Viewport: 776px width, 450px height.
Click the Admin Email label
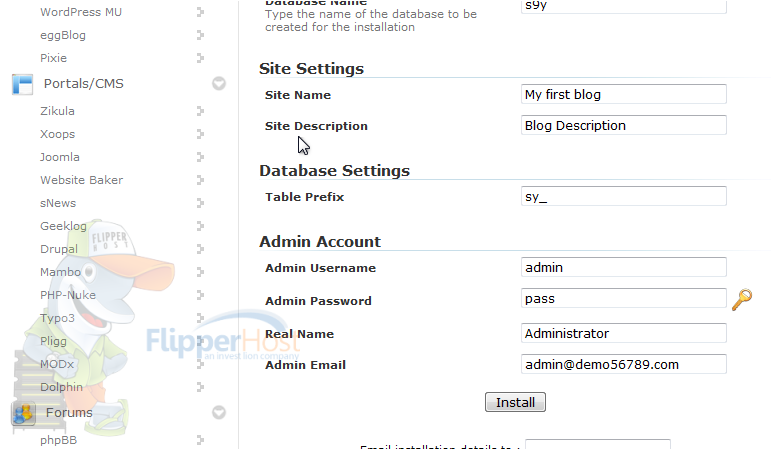point(305,365)
